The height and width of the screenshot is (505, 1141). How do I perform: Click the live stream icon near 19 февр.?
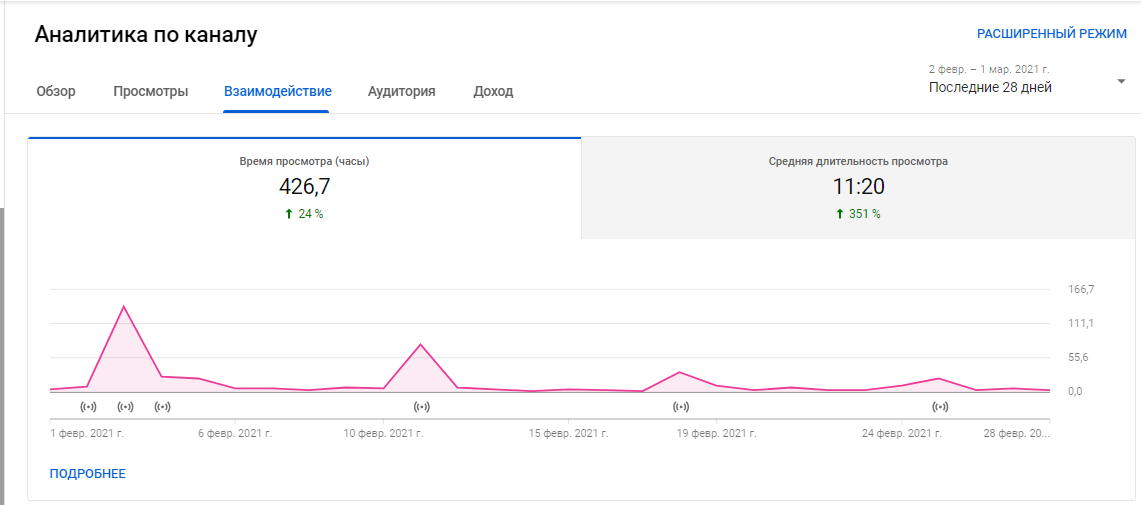pos(681,407)
